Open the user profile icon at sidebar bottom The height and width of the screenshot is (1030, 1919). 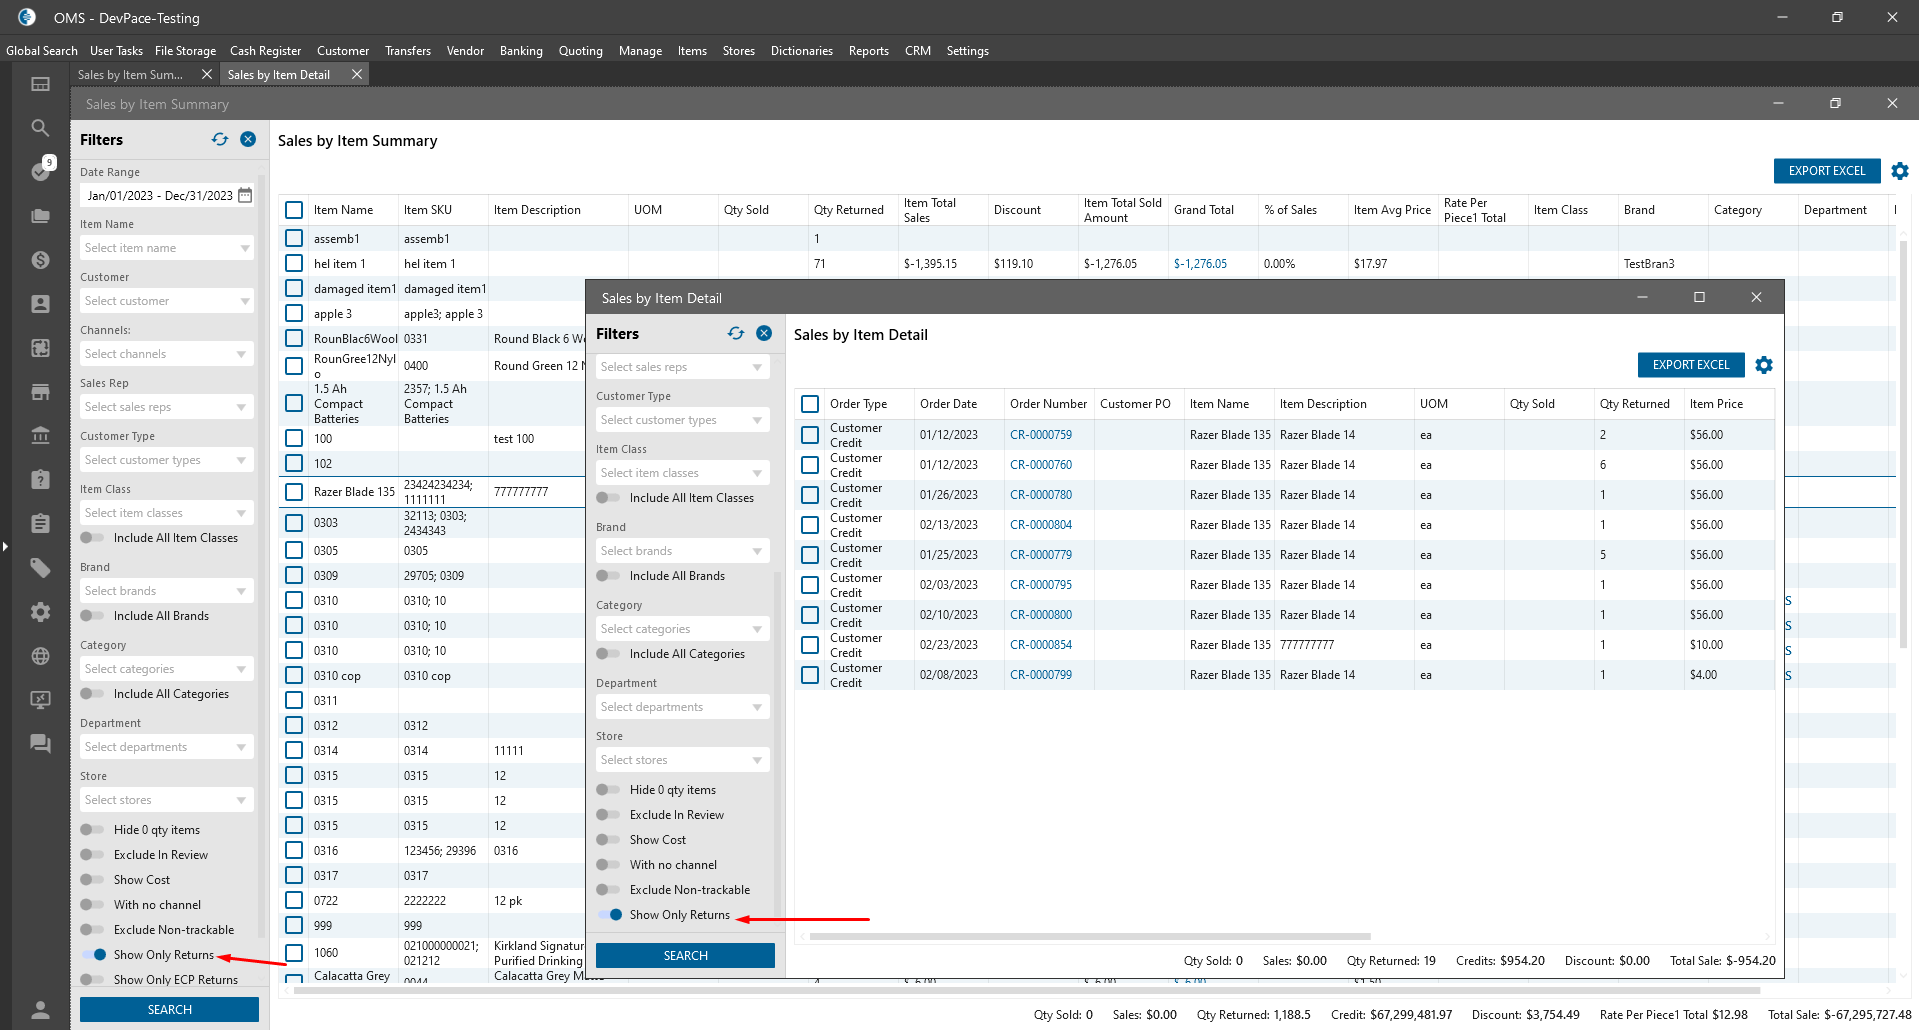click(40, 1009)
